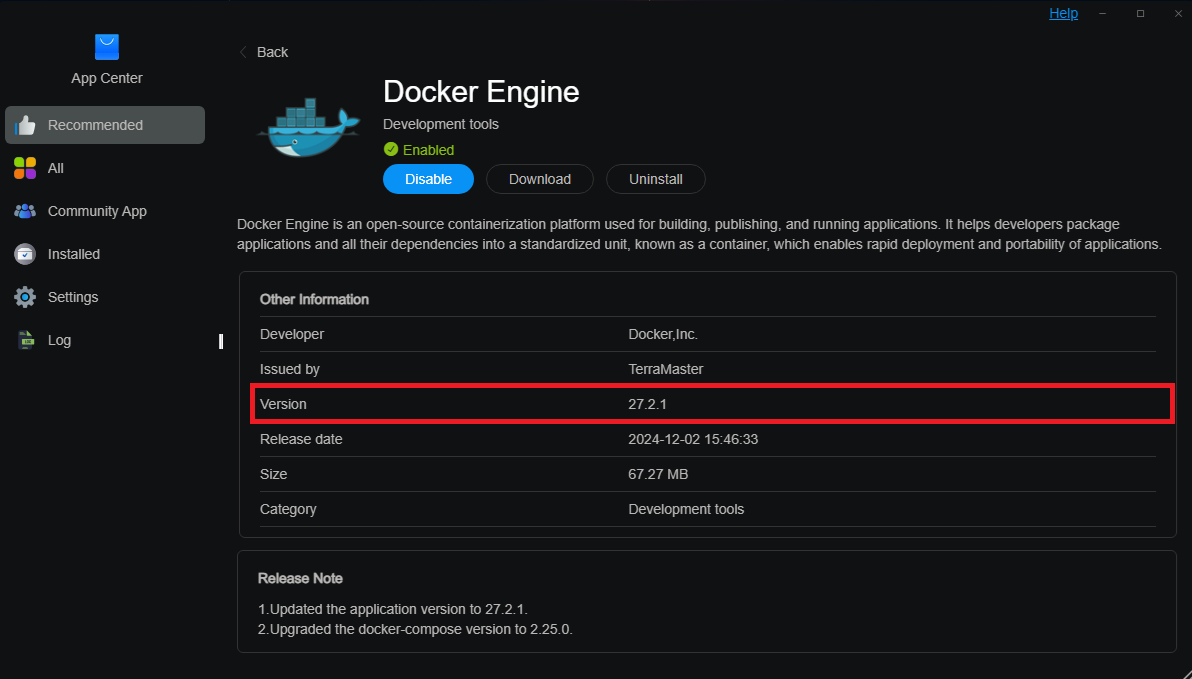
Task: Download the Docker Engine package
Action: 539,178
